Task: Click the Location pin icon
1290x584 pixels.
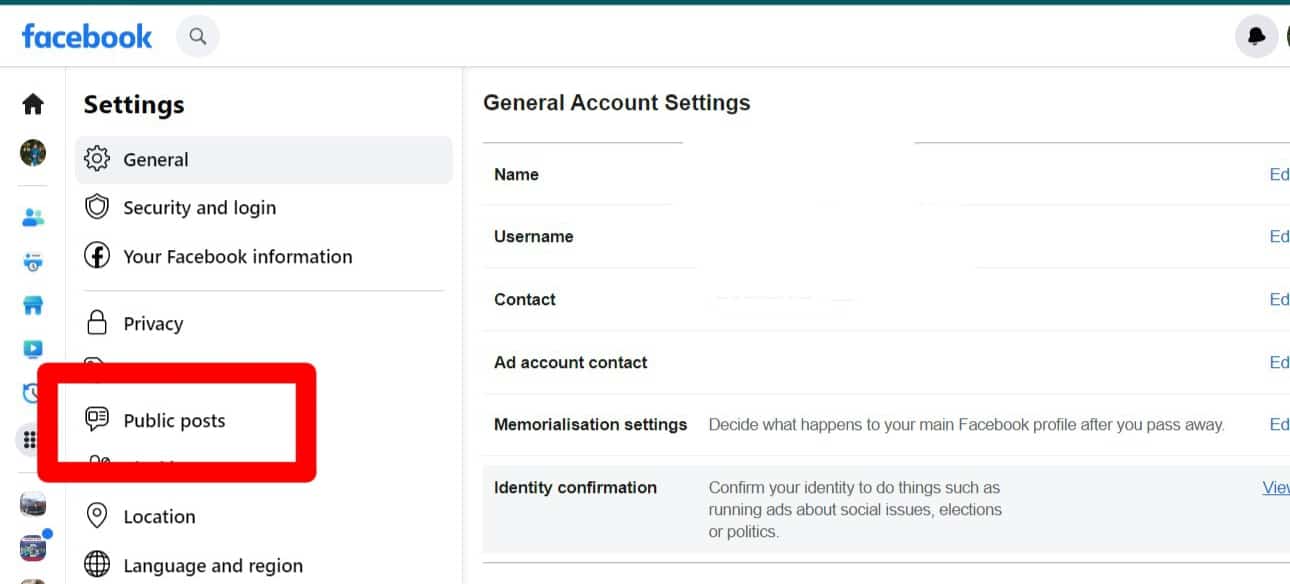Action: [97, 516]
